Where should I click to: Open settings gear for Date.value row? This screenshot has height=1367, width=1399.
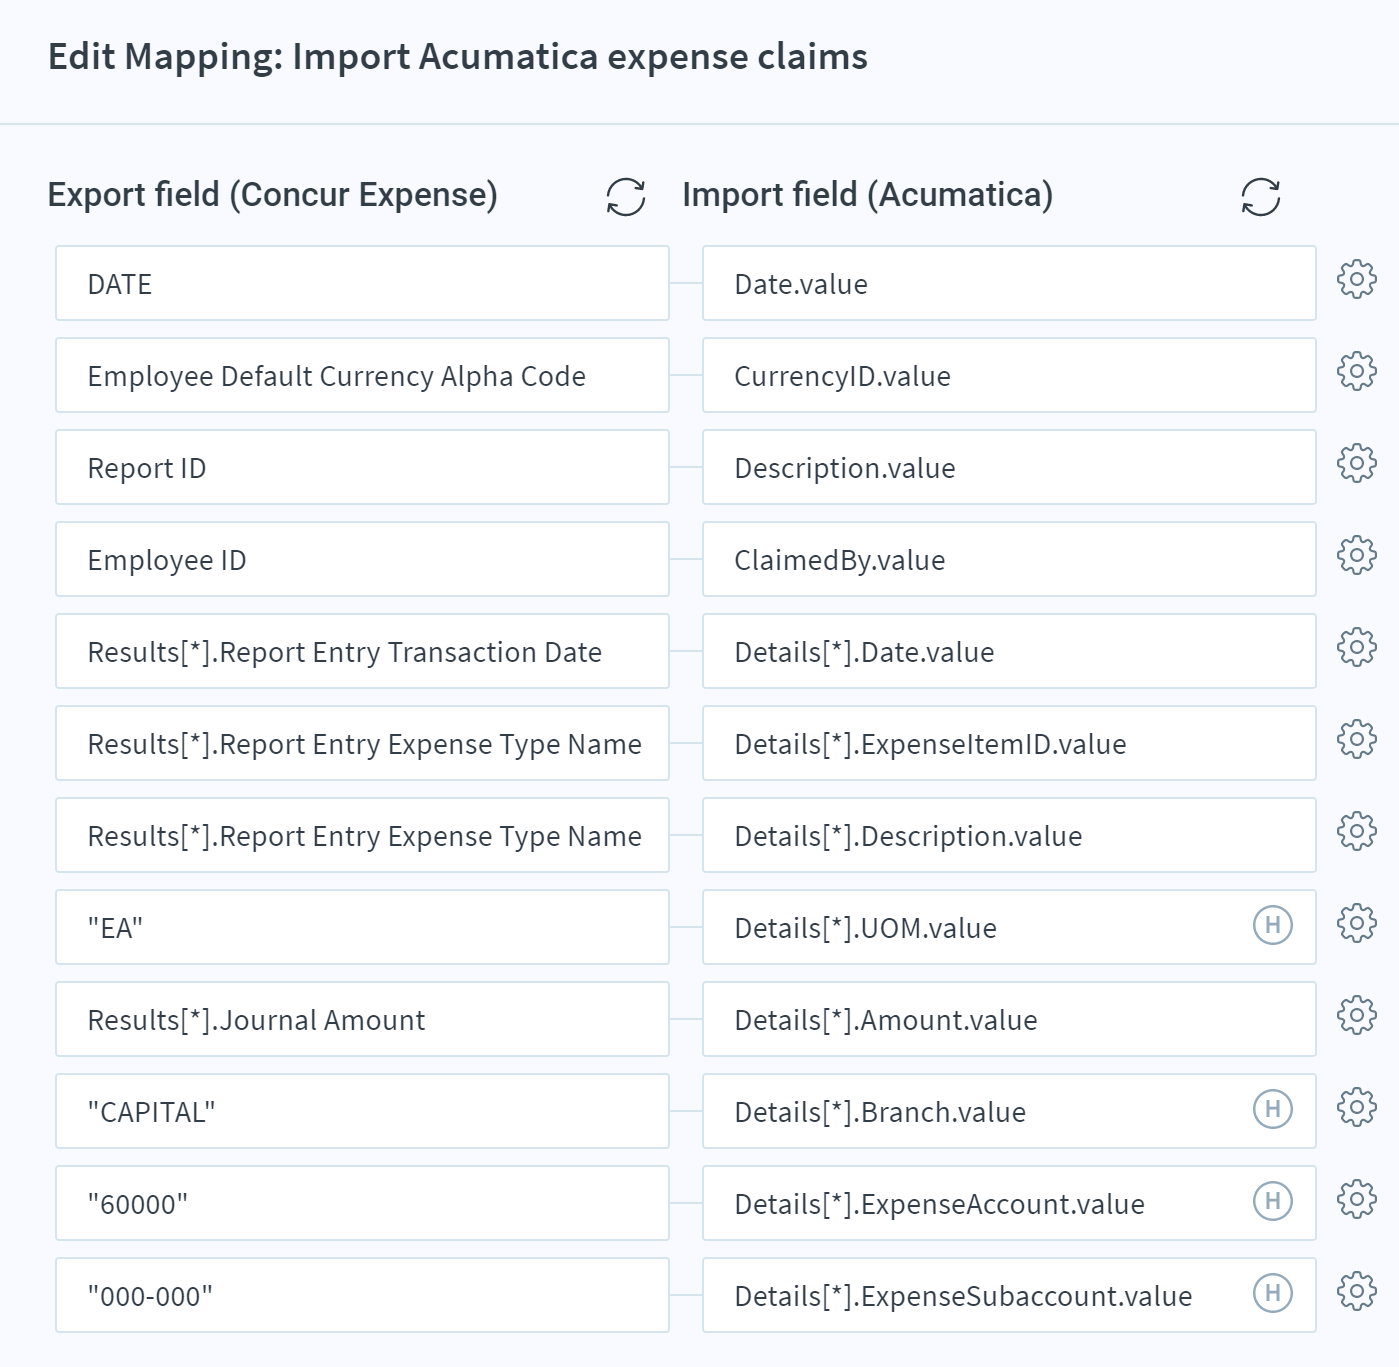(x=1357, y=279)
